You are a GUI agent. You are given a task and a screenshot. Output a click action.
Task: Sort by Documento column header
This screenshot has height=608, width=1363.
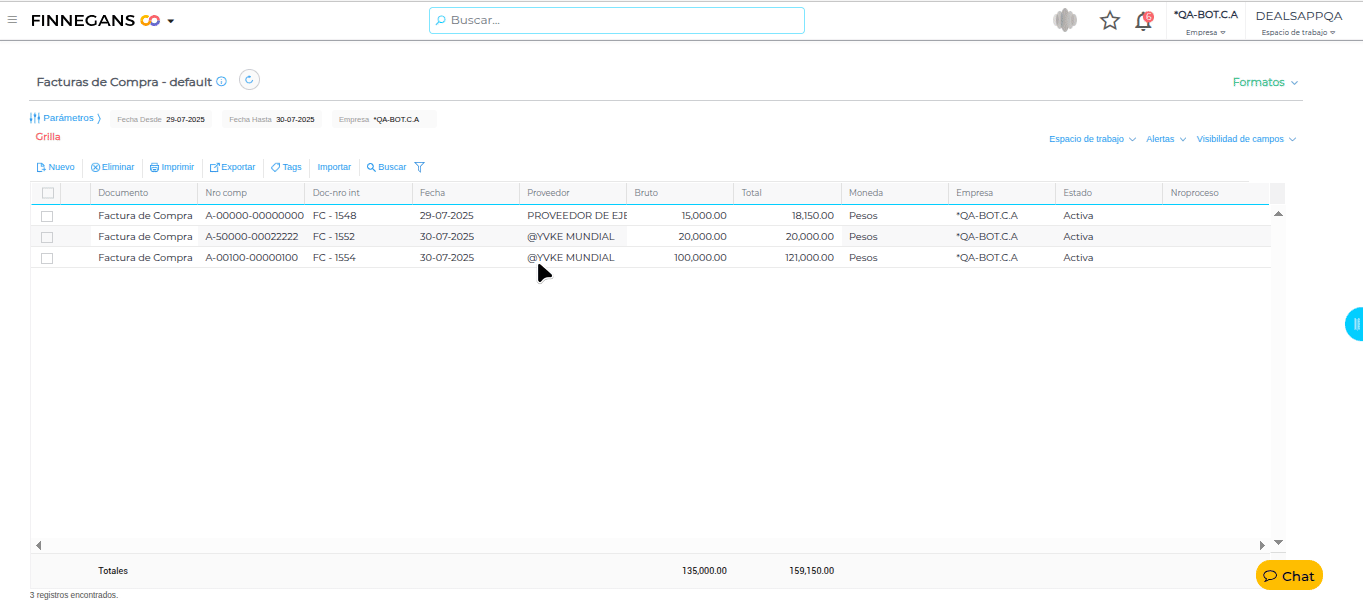pyautogui.click(x=144, y=193)
